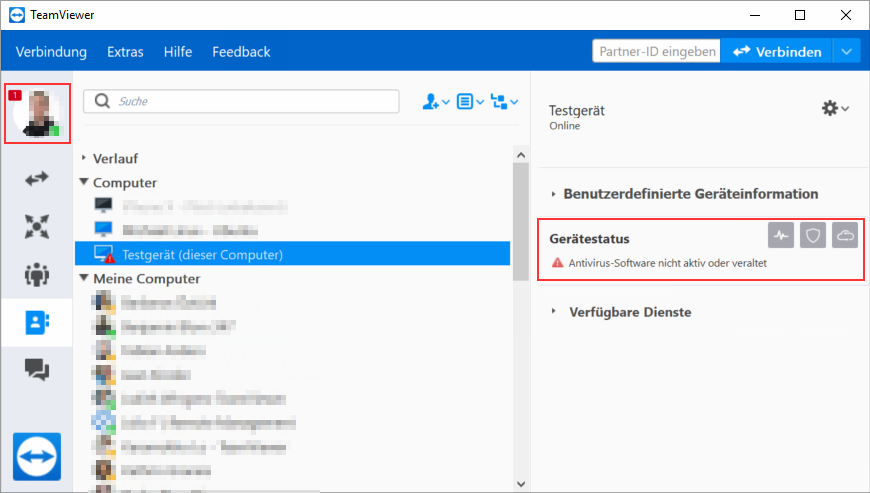
Task: Click the endpoint protection shield icon
Action: 813,235
